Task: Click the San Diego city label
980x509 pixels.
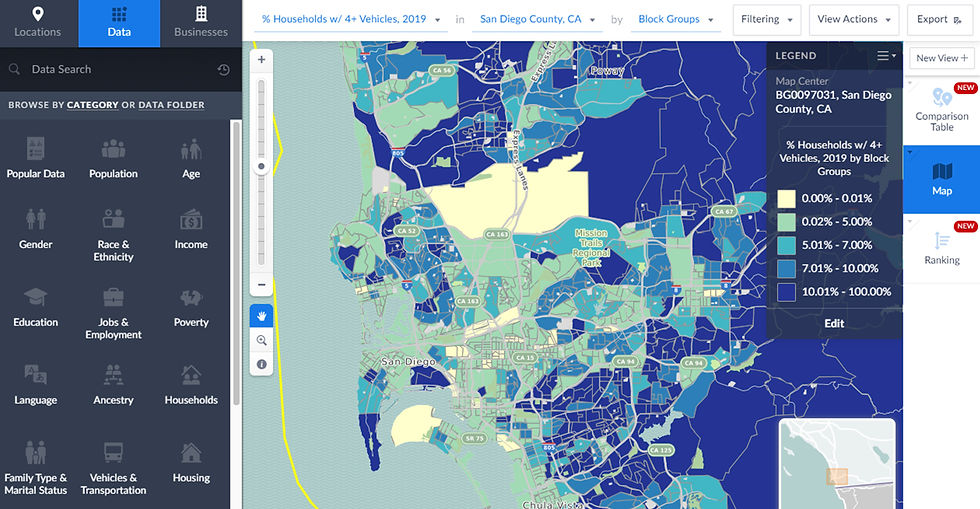Action: tap(408, 361)
